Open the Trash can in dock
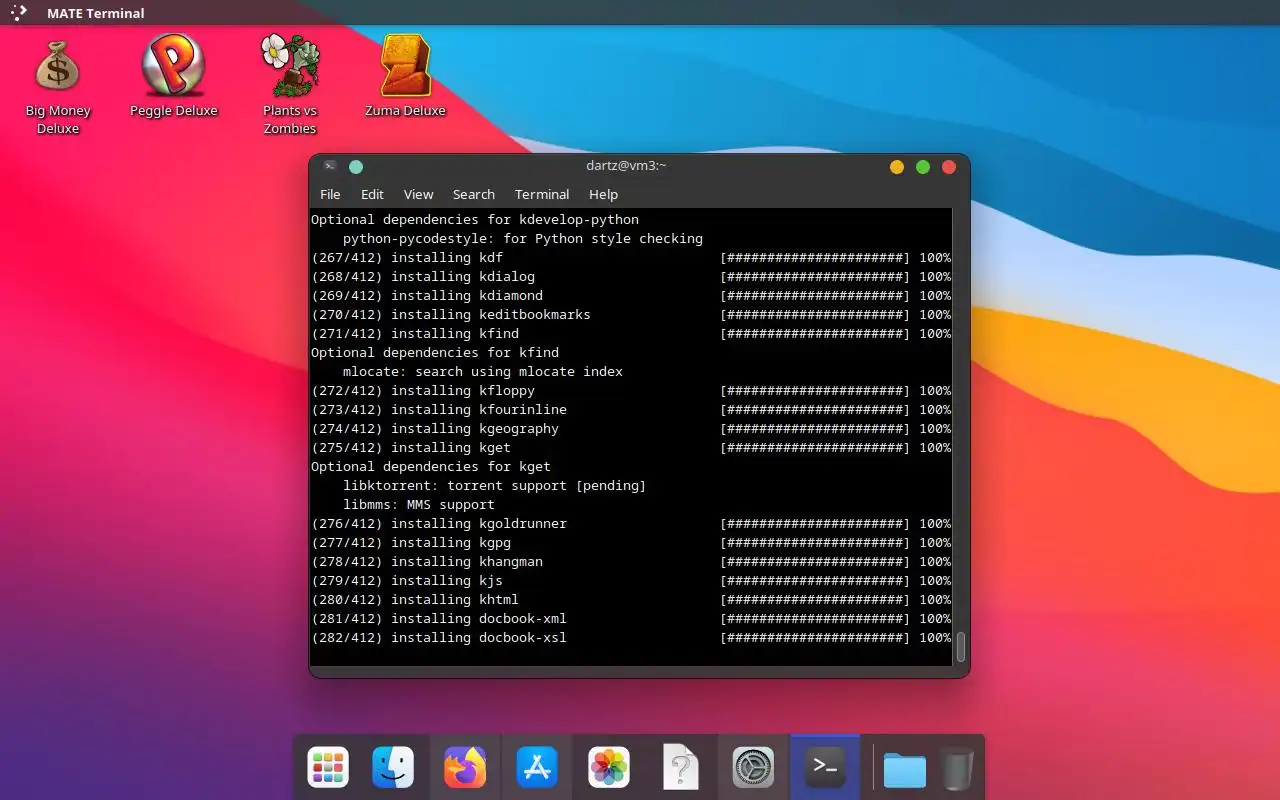1280x800 pixels. [957, 768]
